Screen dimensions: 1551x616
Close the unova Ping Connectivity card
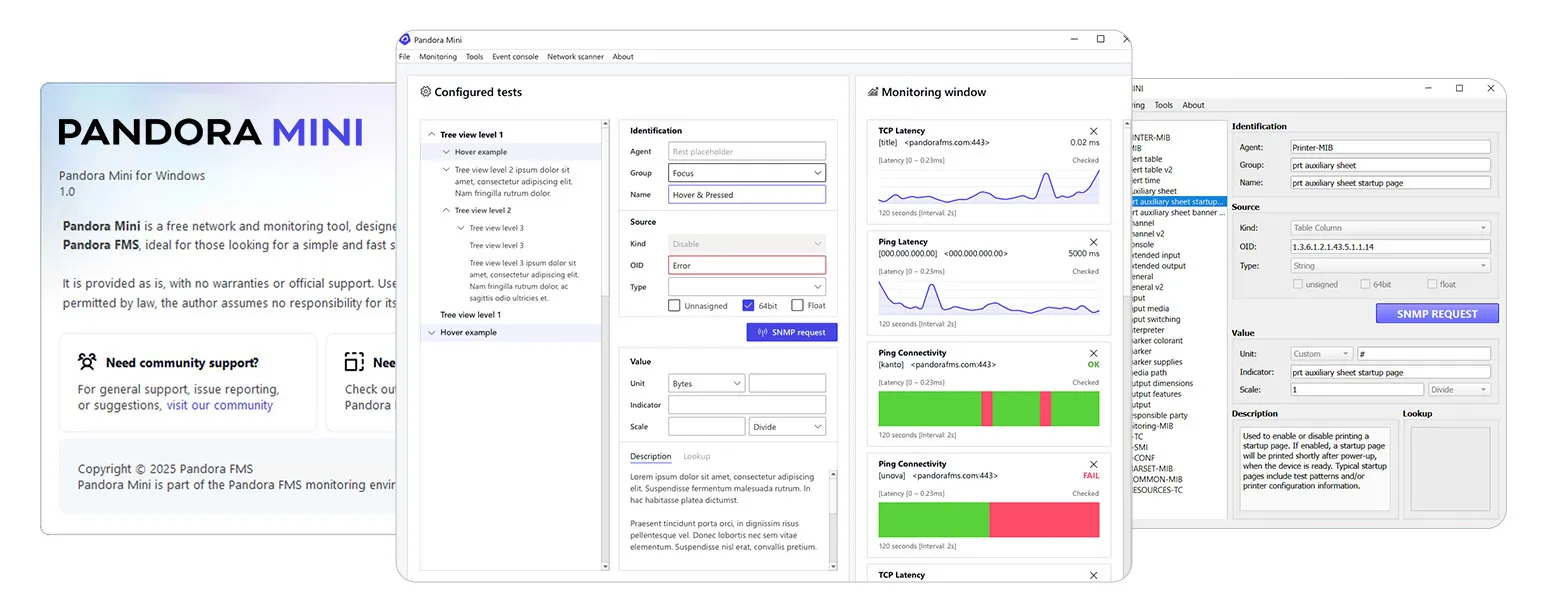[1093, 464]
